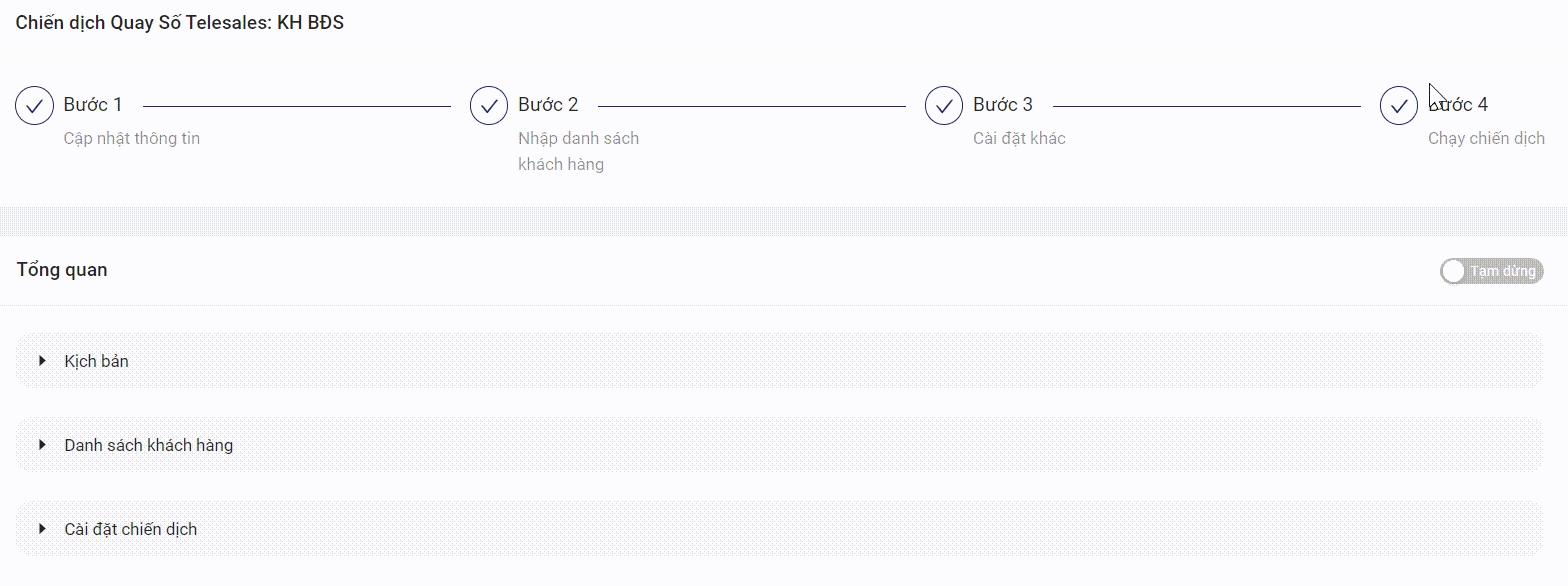Go to step Bước 3 label

pos(1003,105)
